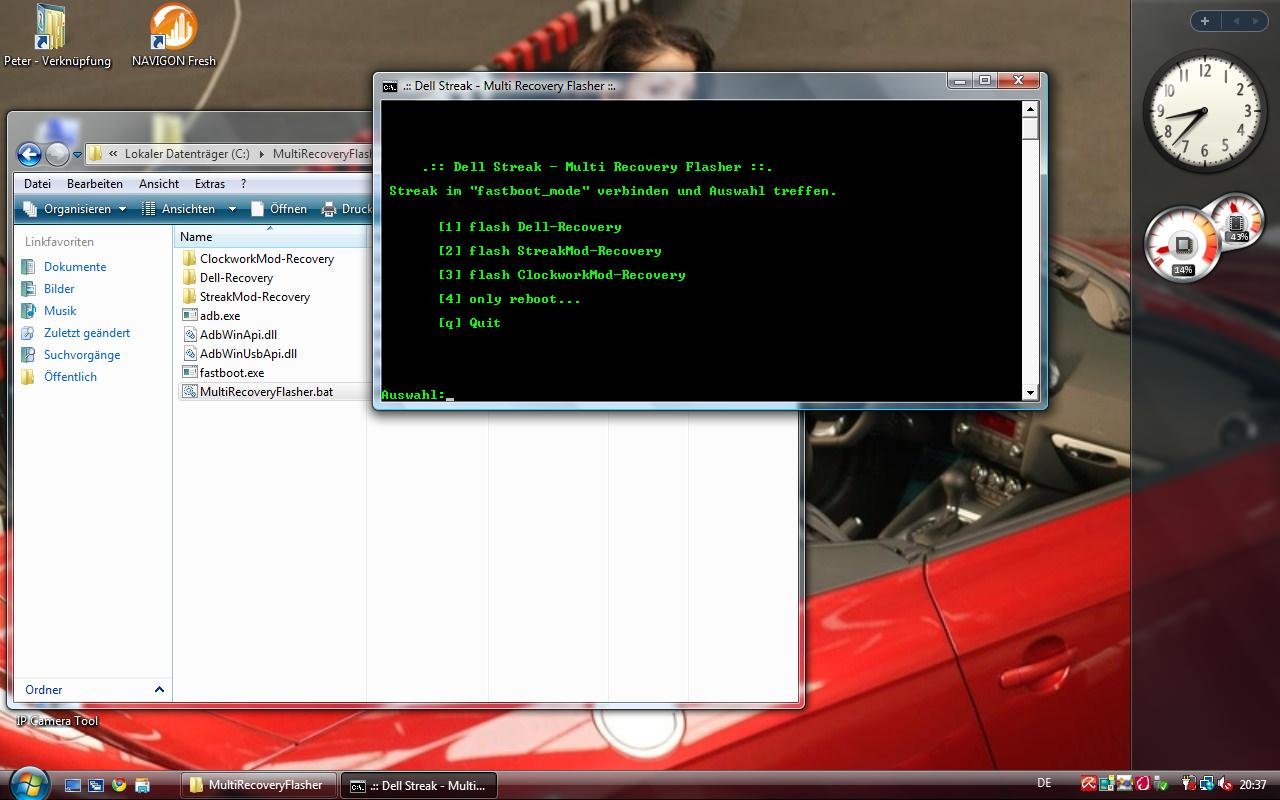The image size is (1280, 800).
Task: Open Dokumente in Linkfavoriten
Action: [75, 267]
